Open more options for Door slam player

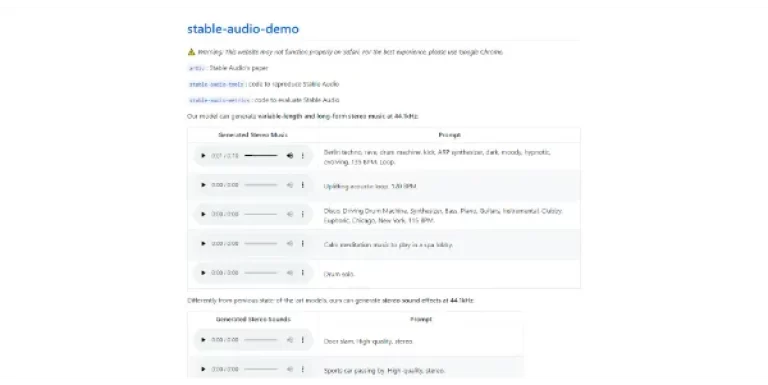click(303, 339)
